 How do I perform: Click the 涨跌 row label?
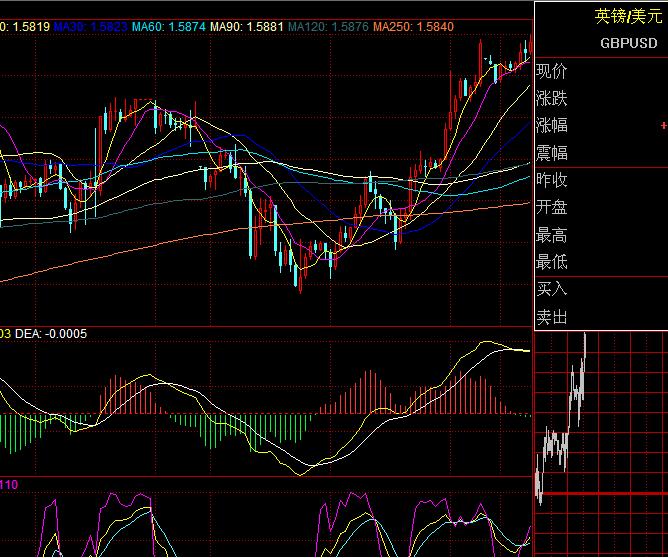coord(551,98)
